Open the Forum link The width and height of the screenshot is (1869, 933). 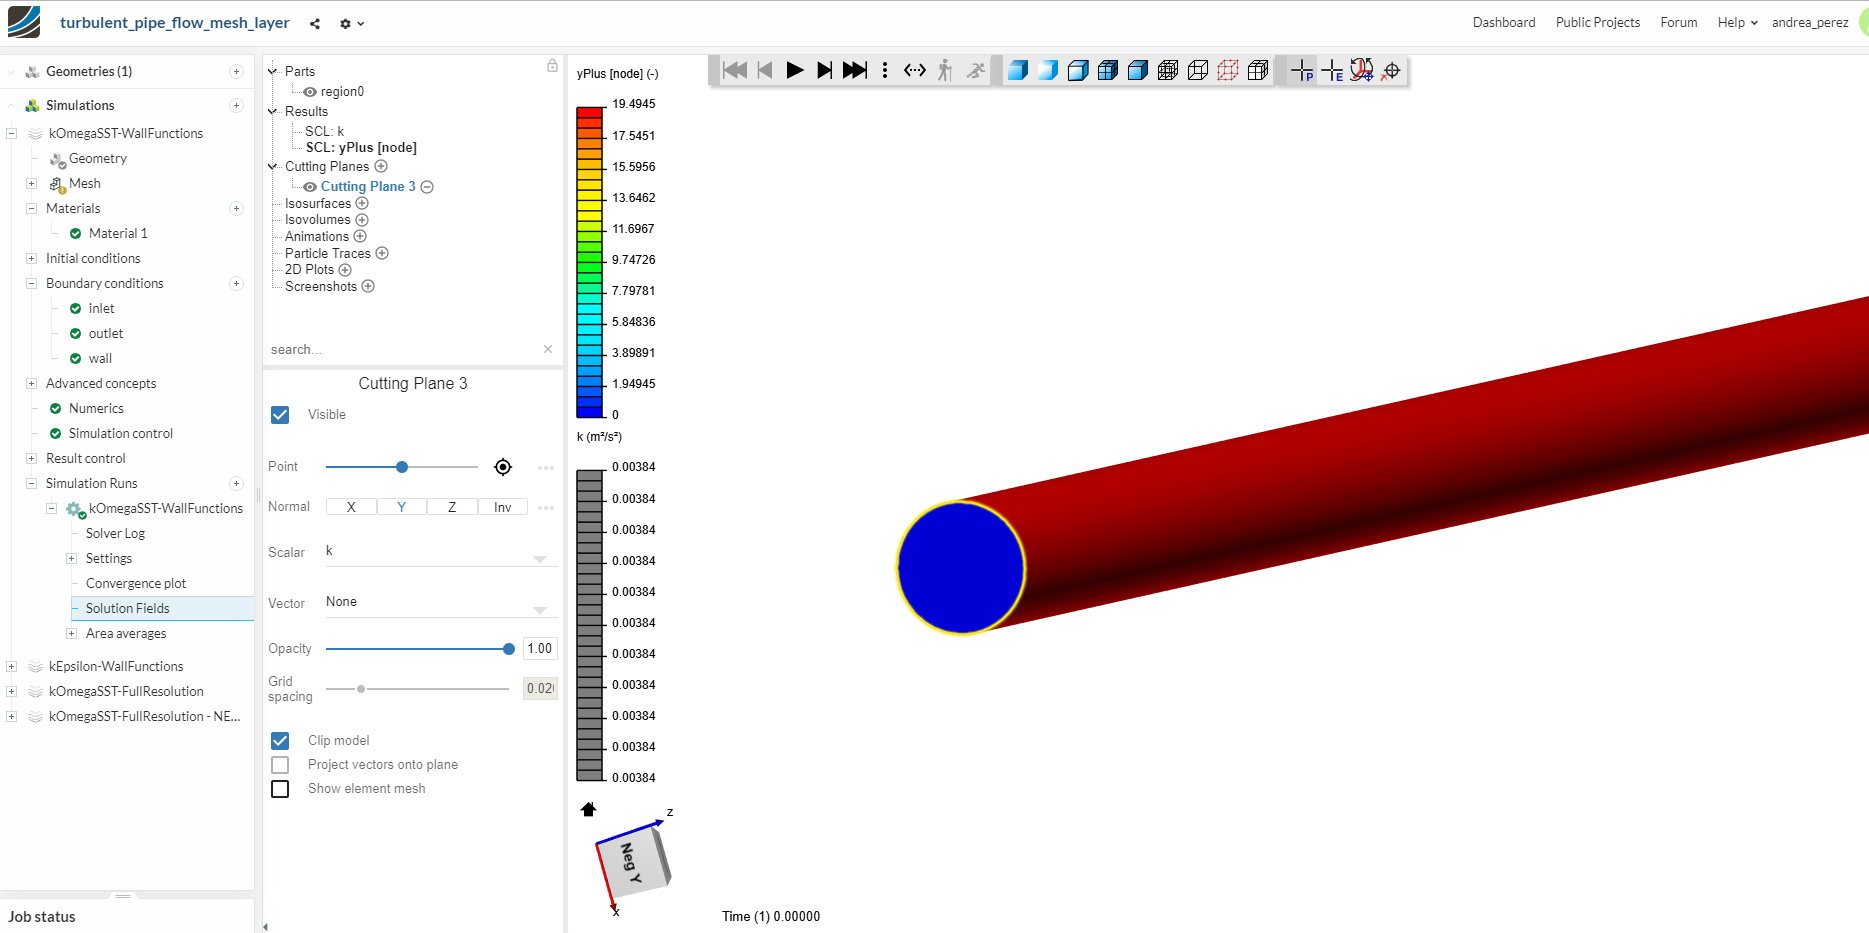(1679, 23)
